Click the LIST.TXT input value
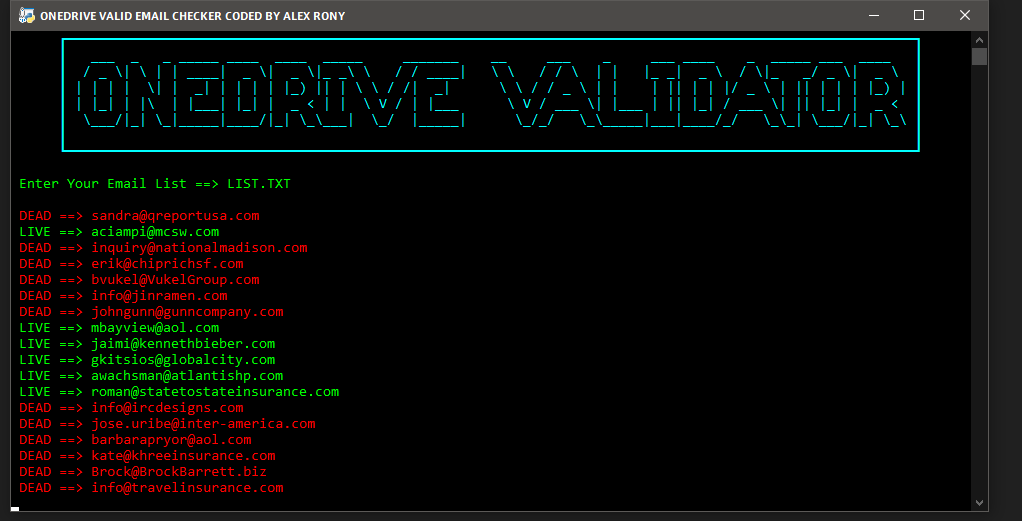This screenshot has height=521, width=1022. [x=259, y=184]
